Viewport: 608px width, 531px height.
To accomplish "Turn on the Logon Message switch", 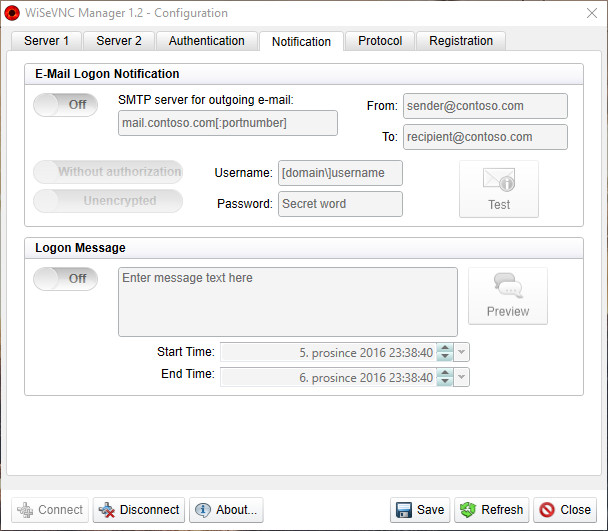I will pyautogui.click(x=66, y=278).
